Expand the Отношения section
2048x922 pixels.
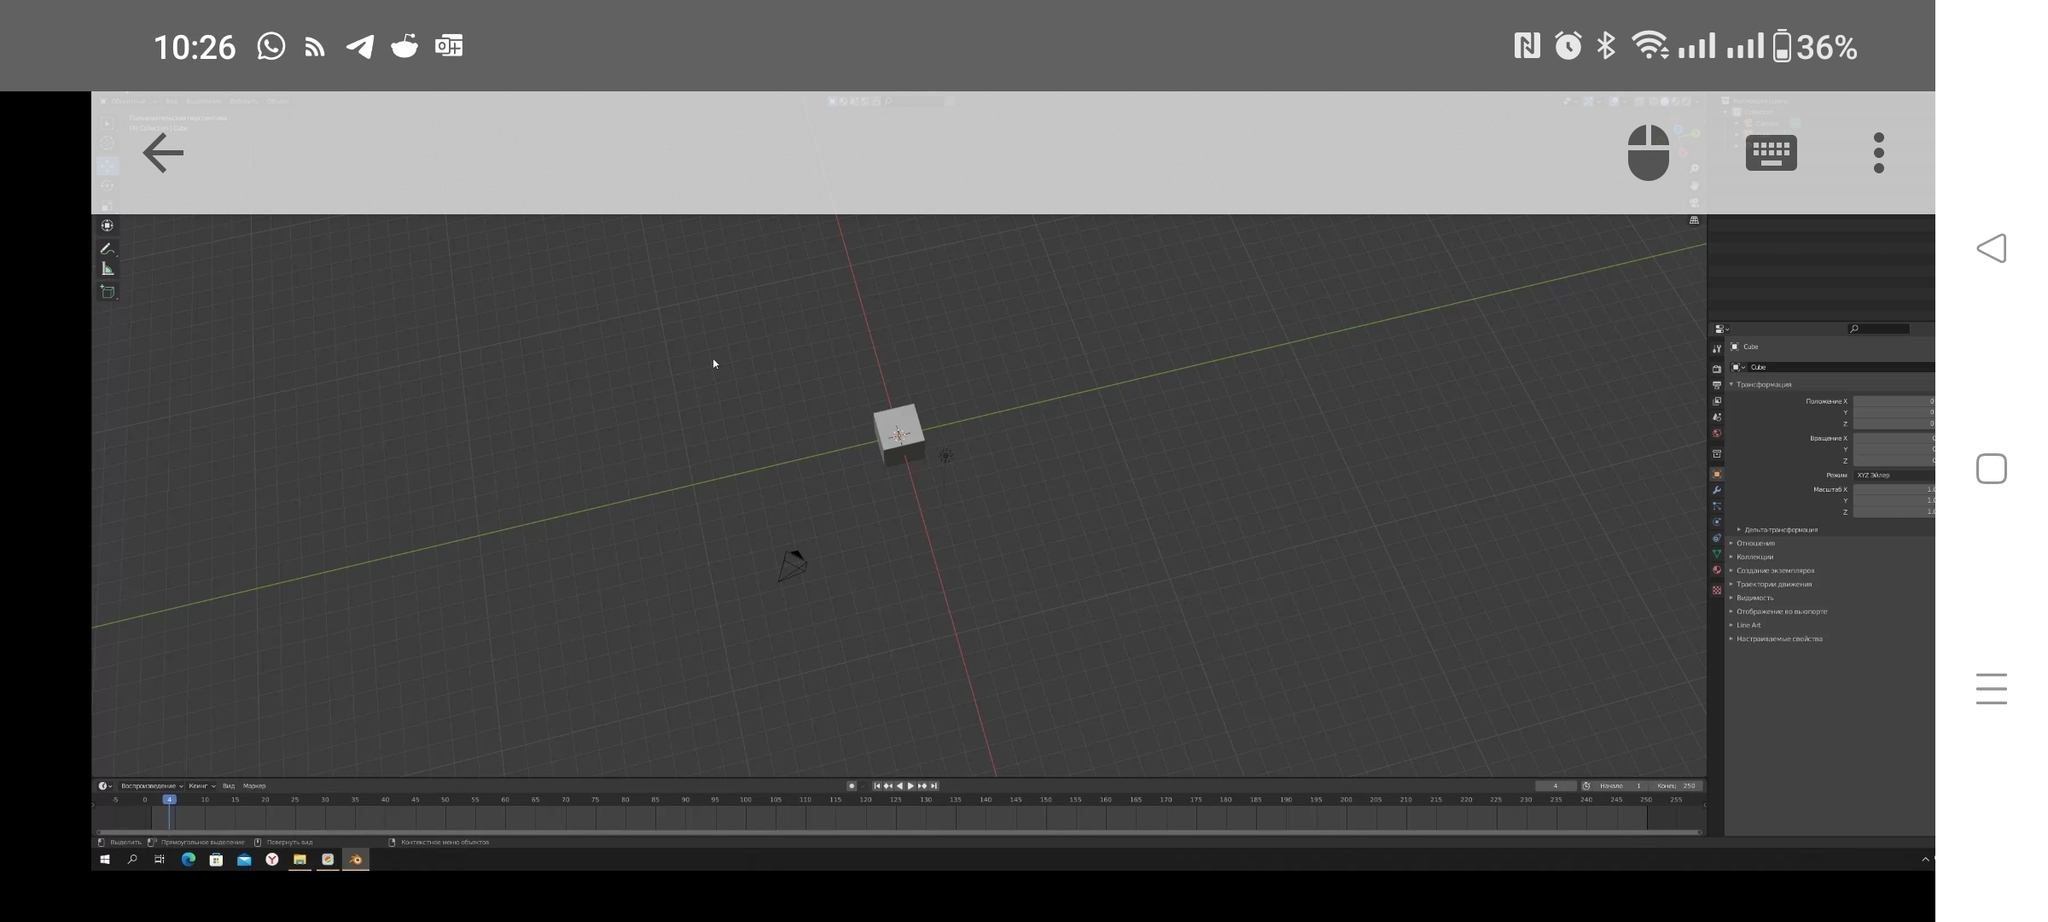coord(1754,543)
